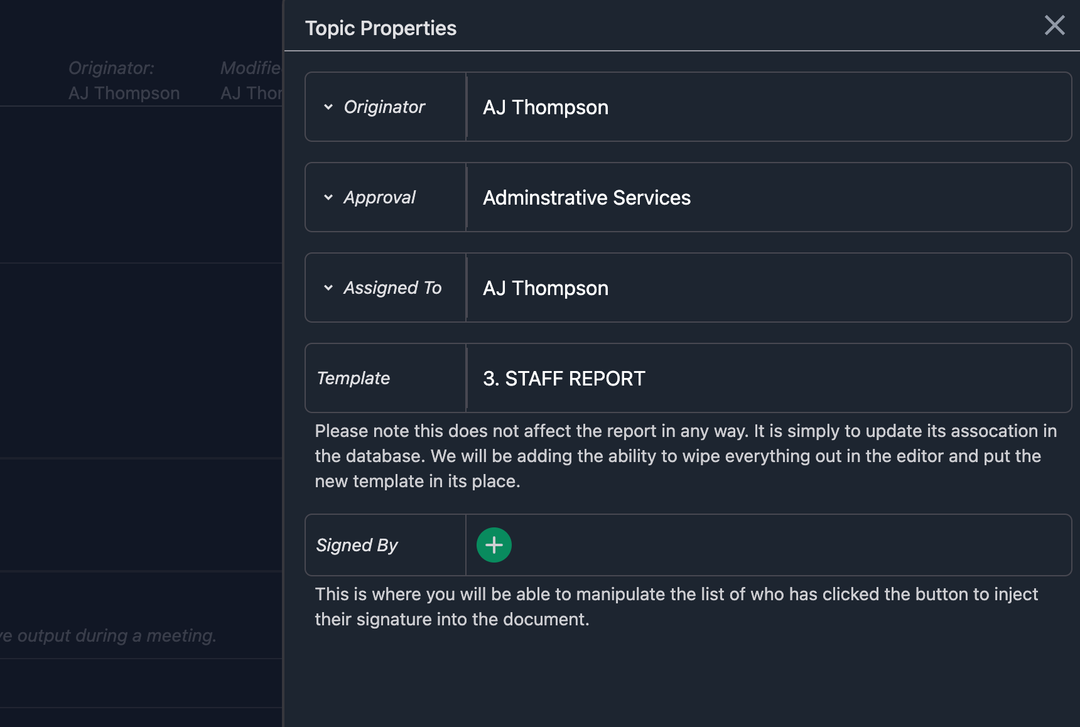1080x727 pixels.
Task: Click the background Originator AJ Thompson text
Action: tap(124, 93)
